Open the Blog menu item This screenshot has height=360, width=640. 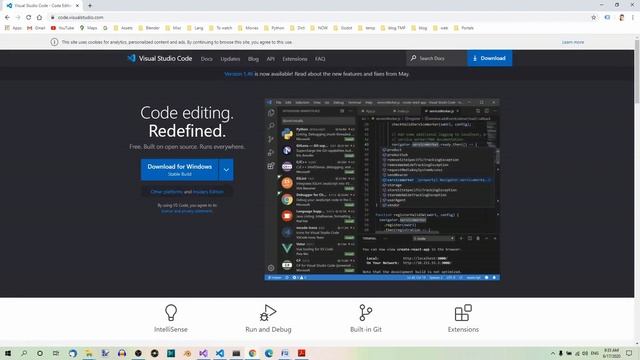253,59
